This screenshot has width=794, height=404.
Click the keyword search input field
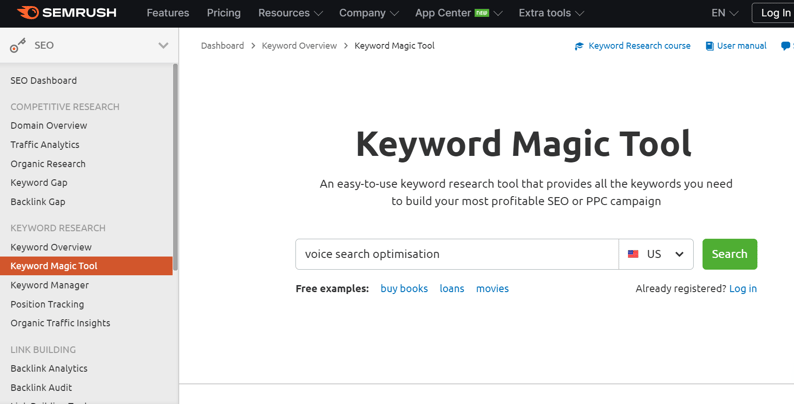tap(457, 254)
